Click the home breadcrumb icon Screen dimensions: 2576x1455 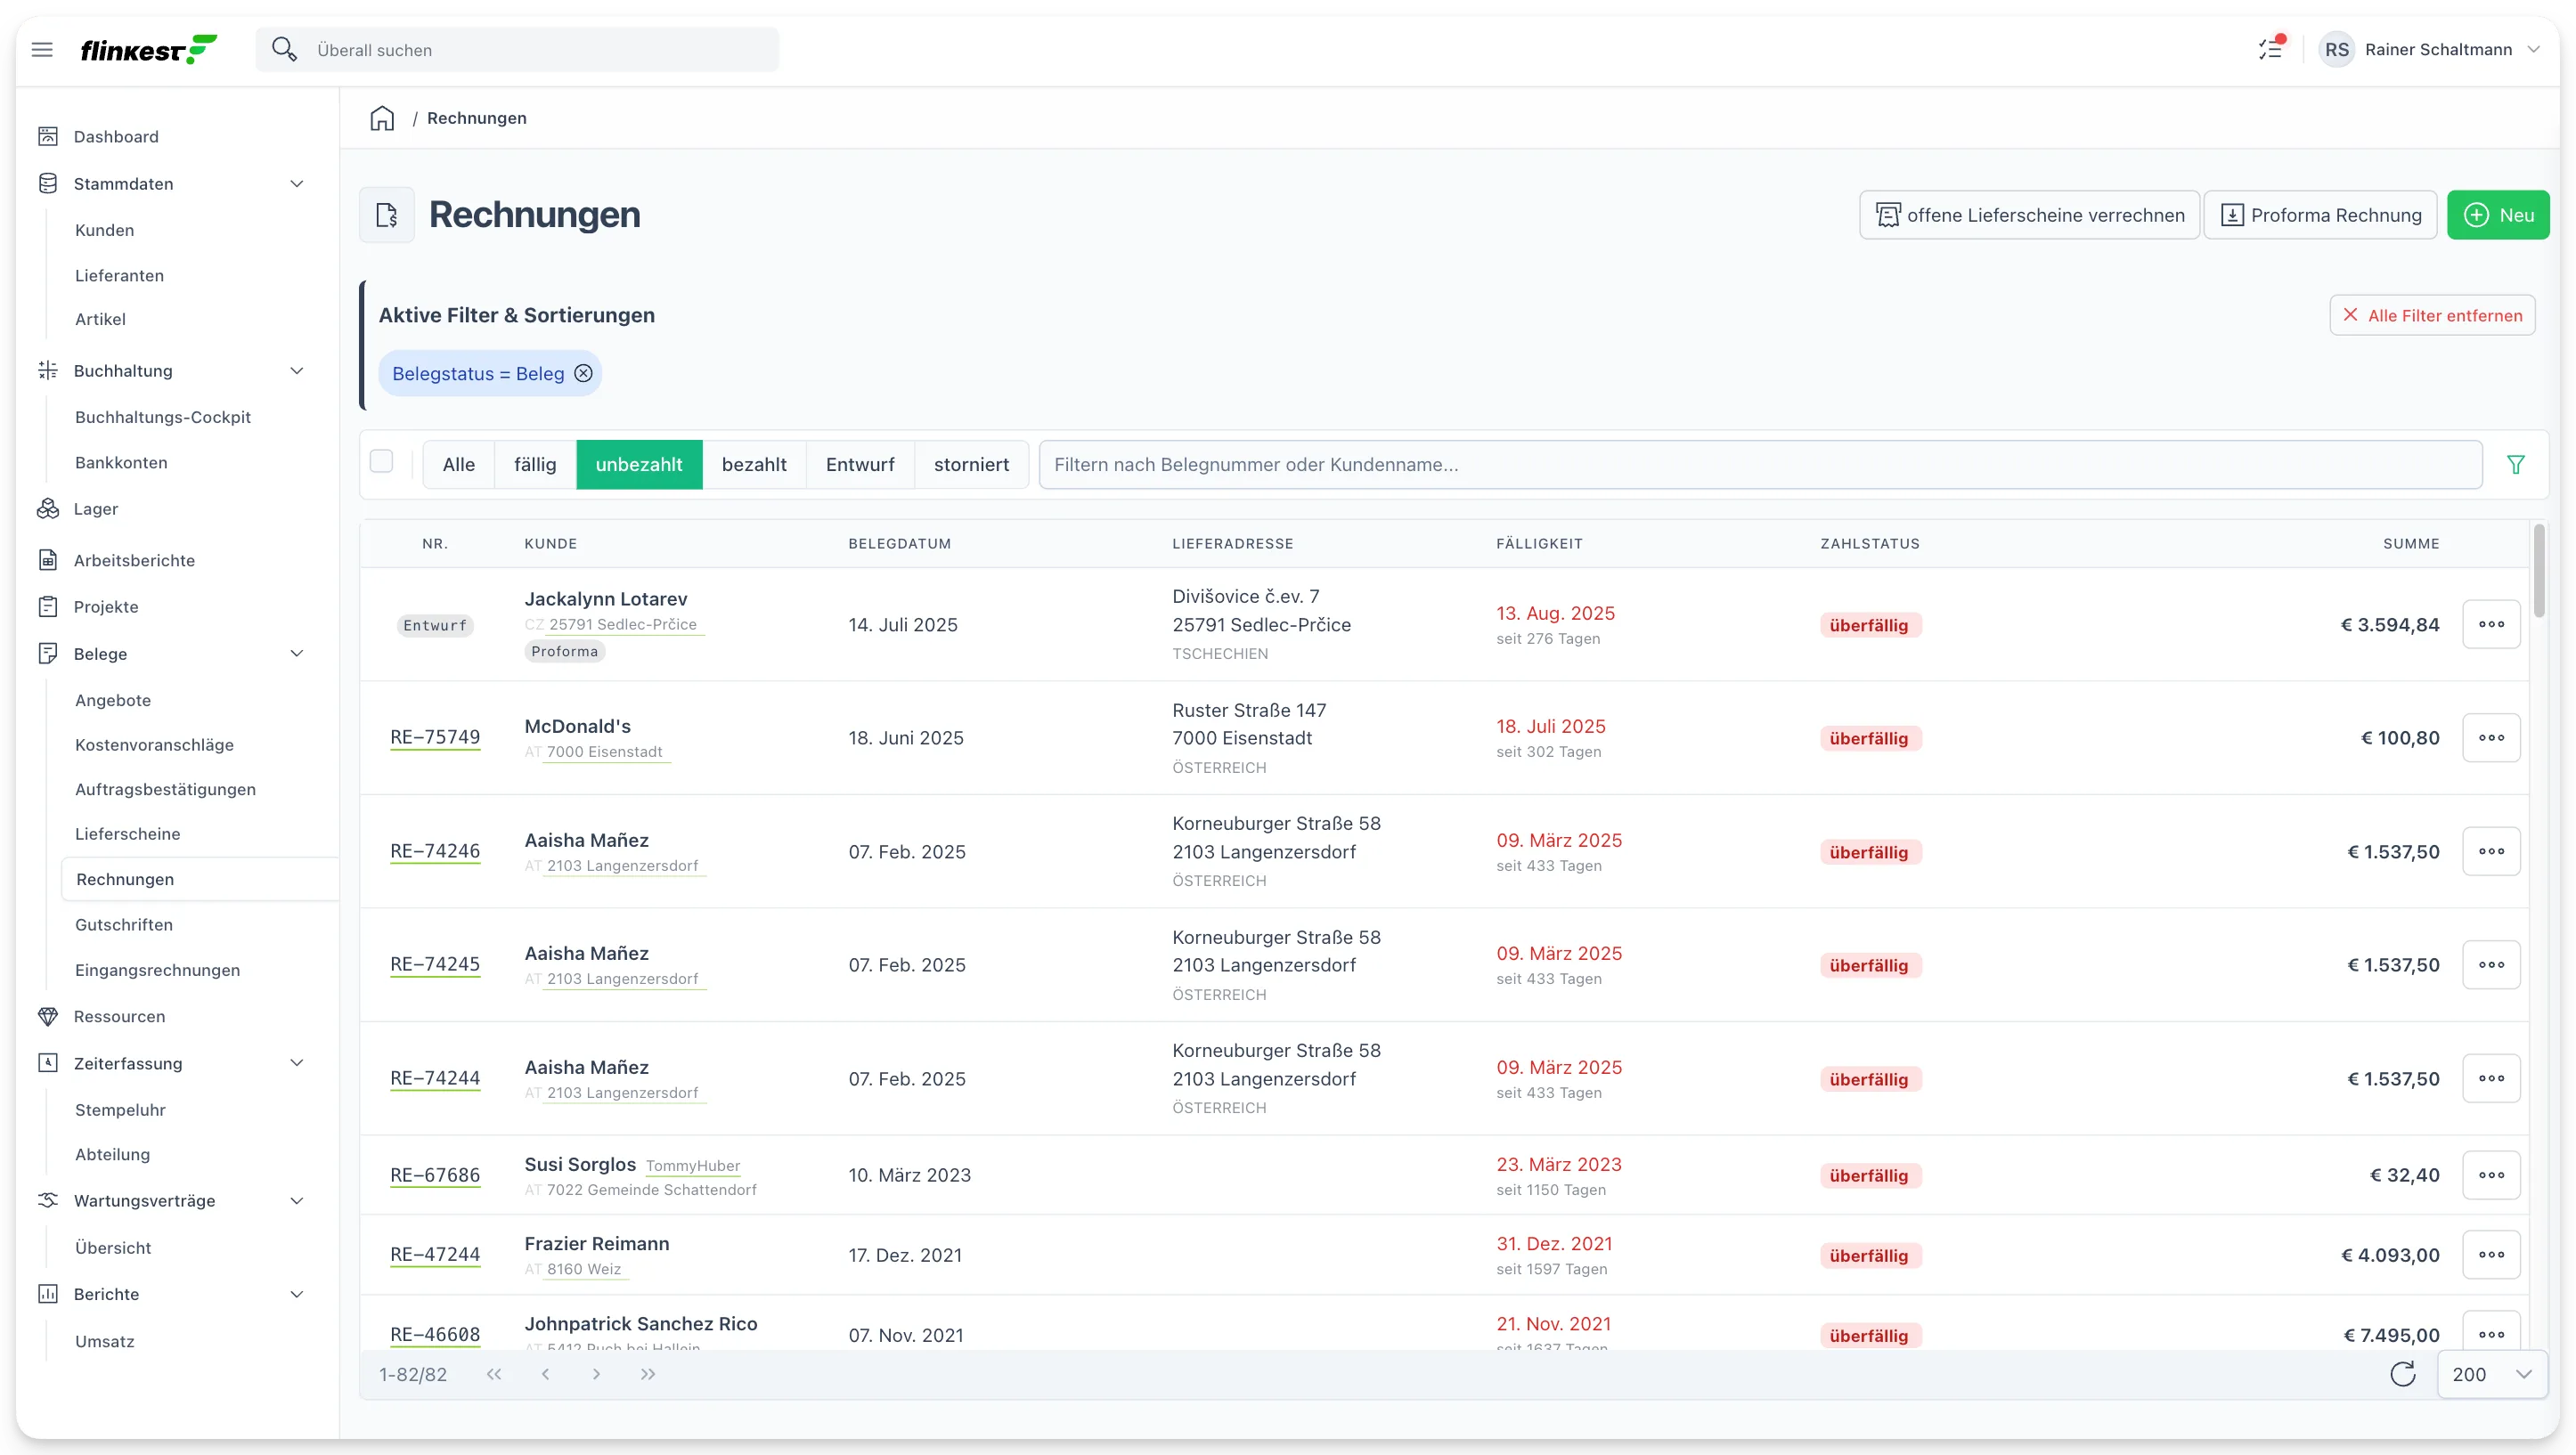[382, 118]
